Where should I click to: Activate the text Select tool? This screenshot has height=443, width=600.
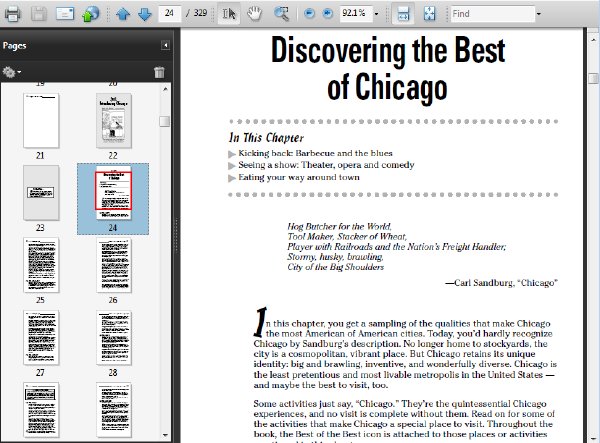pos(229,14)
